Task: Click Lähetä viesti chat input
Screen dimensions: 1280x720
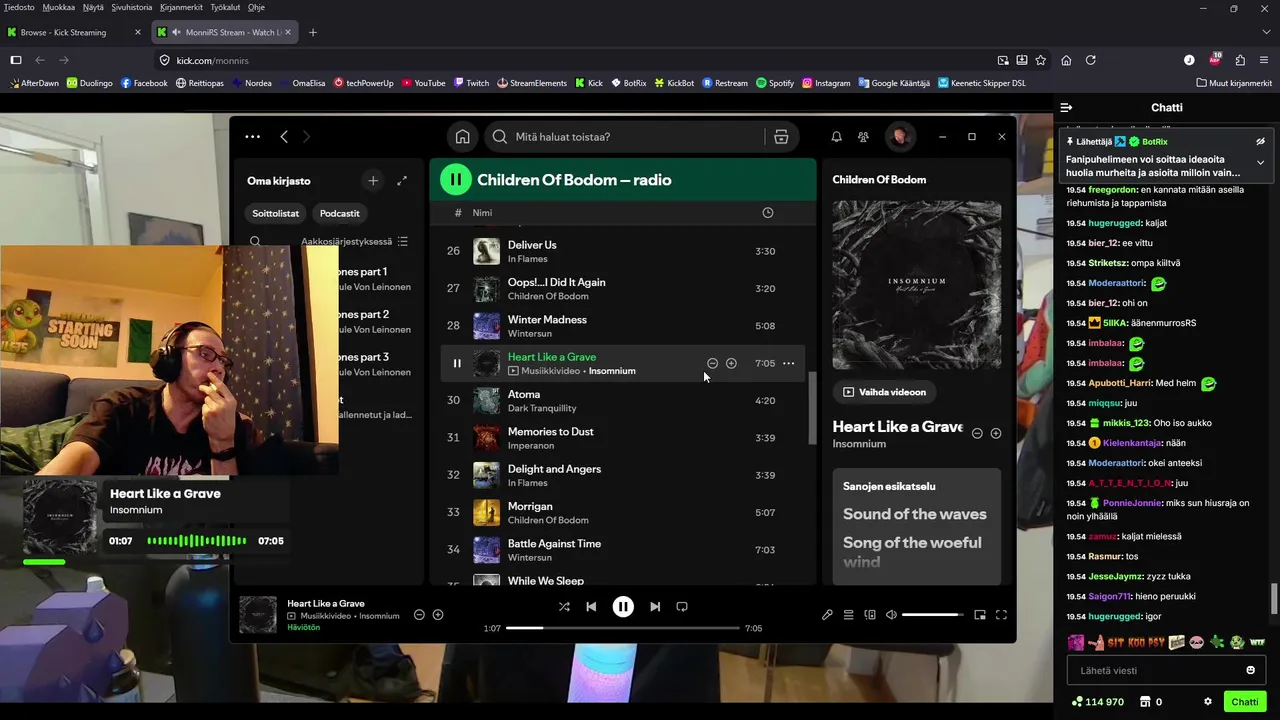Action: [1154, 670]
